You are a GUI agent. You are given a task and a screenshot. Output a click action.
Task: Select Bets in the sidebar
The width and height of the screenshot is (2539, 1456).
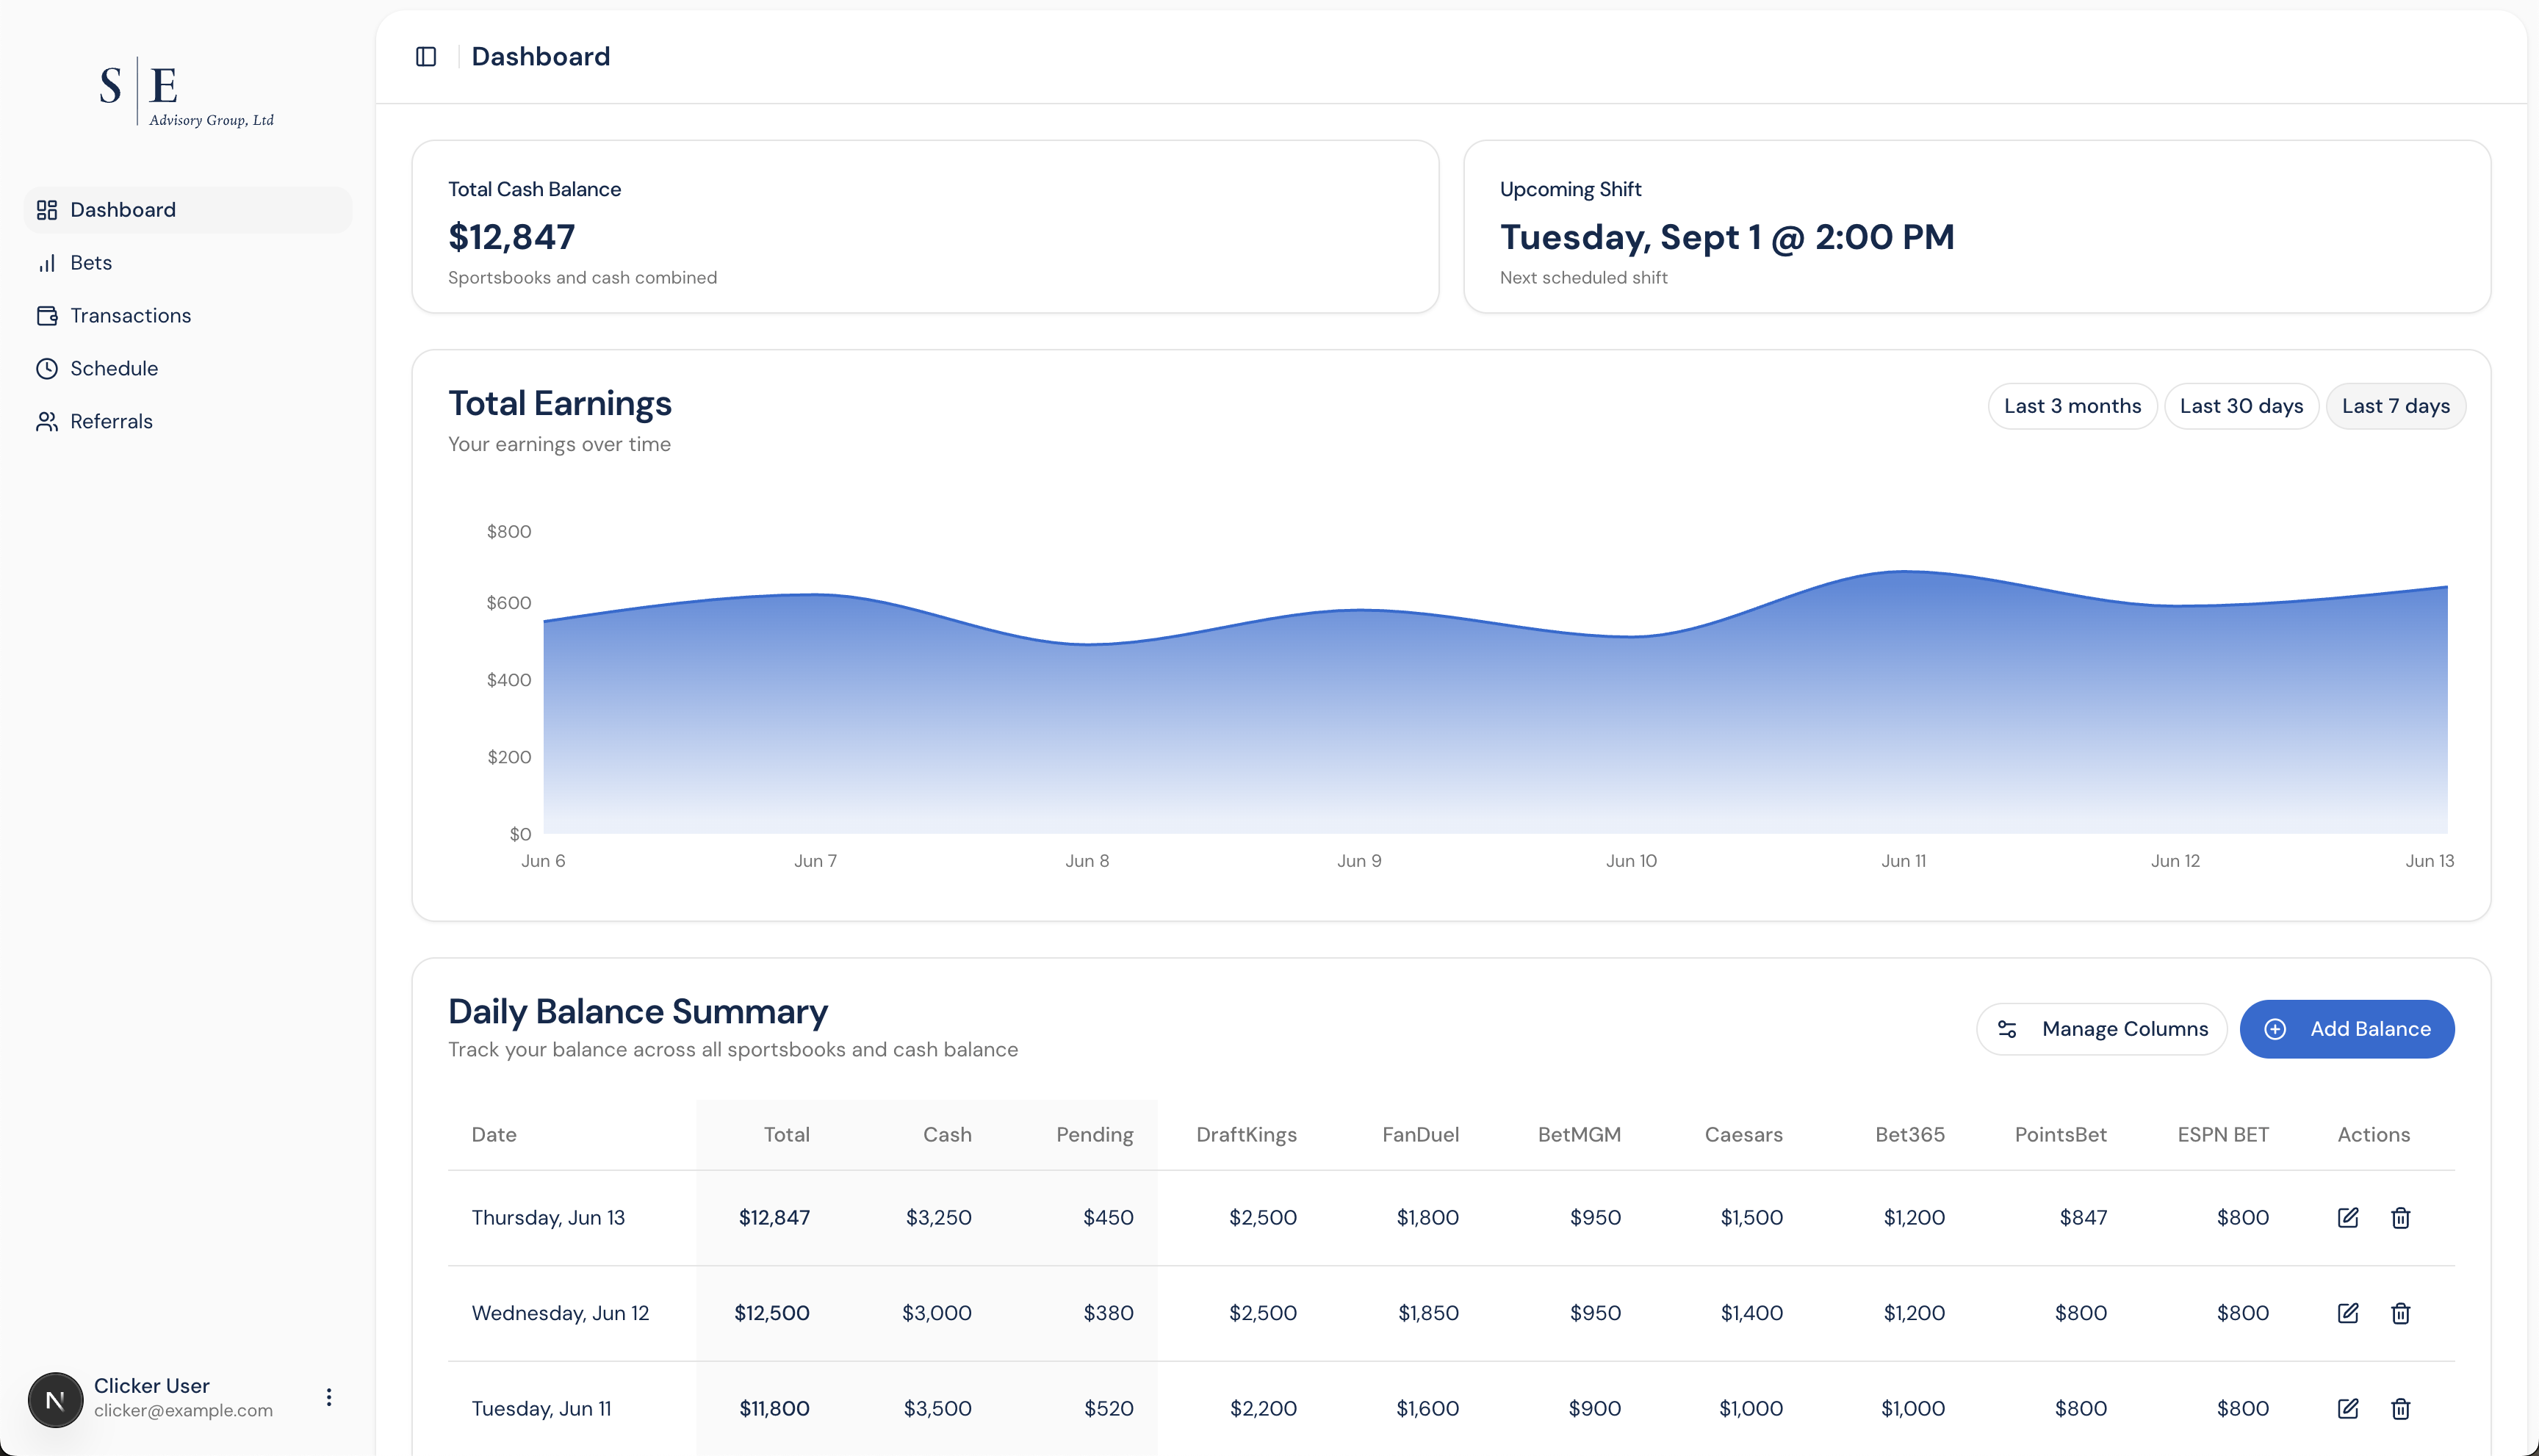click(92, 262)
